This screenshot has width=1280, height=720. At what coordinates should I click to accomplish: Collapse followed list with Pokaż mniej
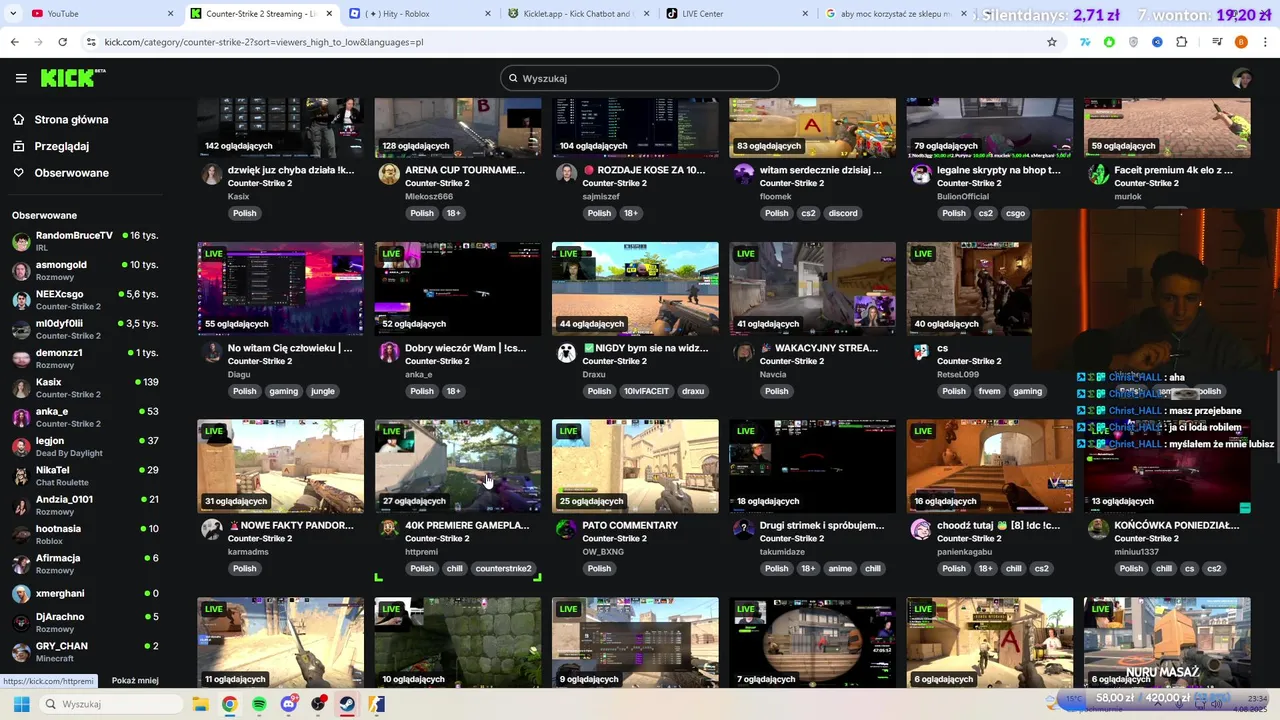[x=135, y=681]
